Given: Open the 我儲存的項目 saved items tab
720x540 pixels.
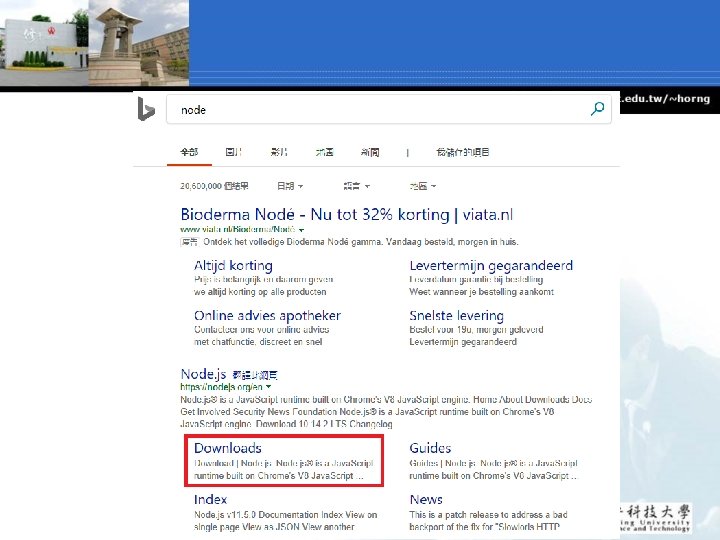Looking at the screenshot, I should pyautogui.click(x=463, y=152).
